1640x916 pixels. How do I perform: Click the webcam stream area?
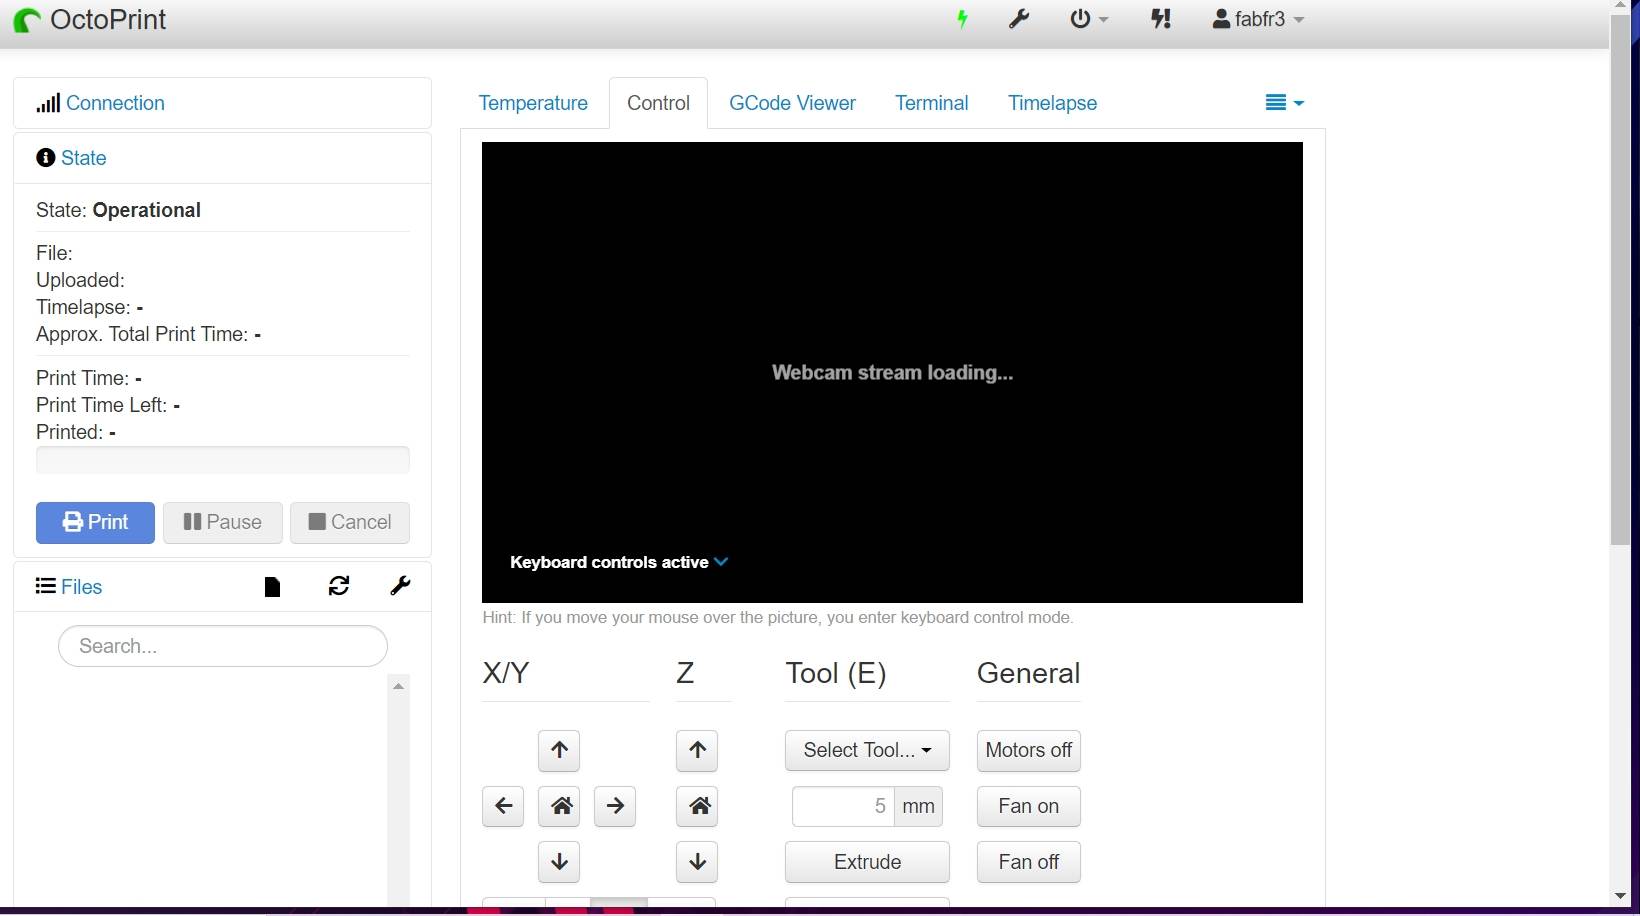point(892,372)
